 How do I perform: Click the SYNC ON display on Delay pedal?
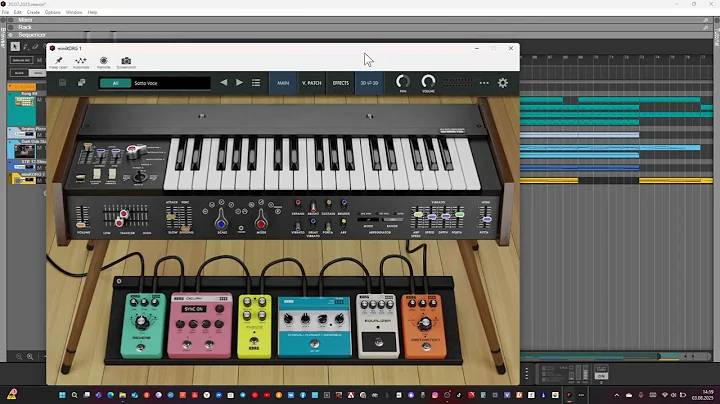[x=194, y=309]
